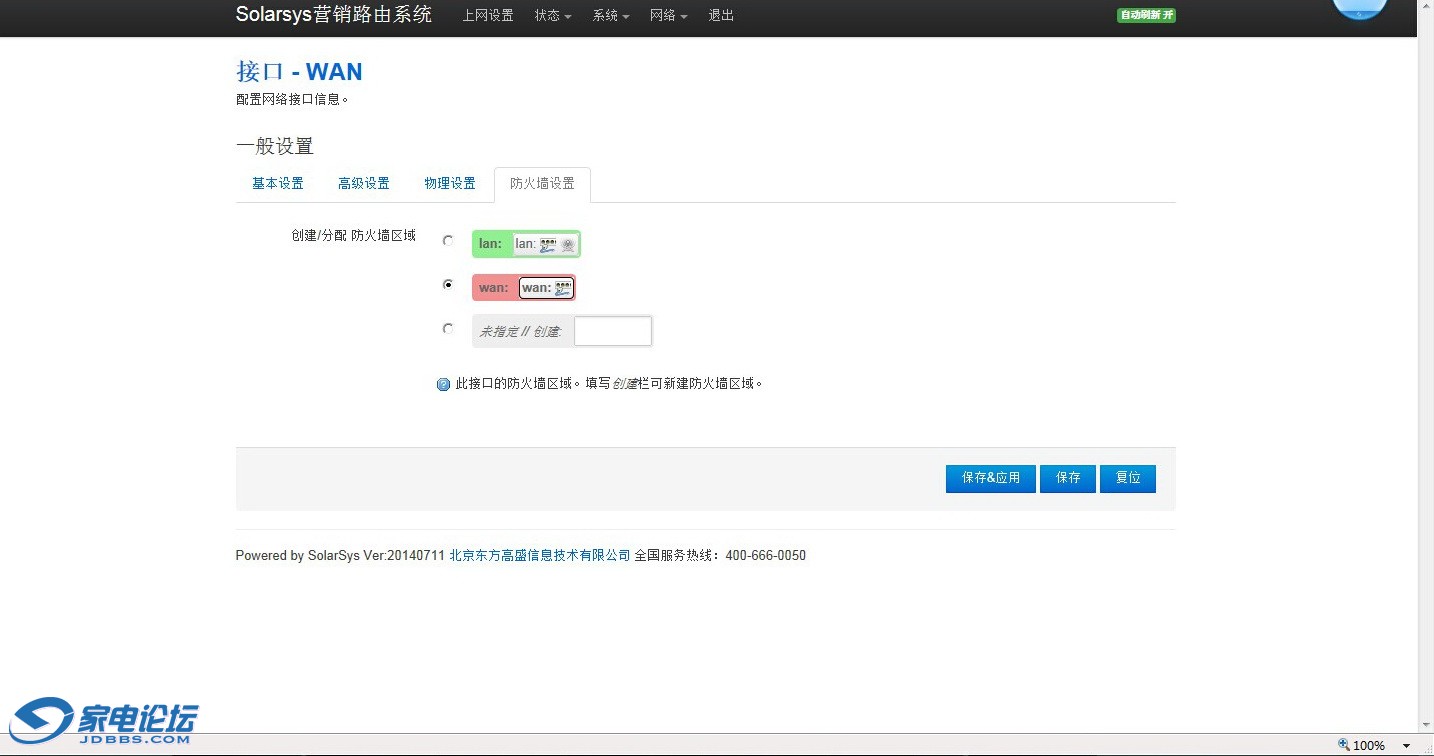Open the zoom level dropdown arrow
The image size is (1434, 756).
coord(1406,746)
